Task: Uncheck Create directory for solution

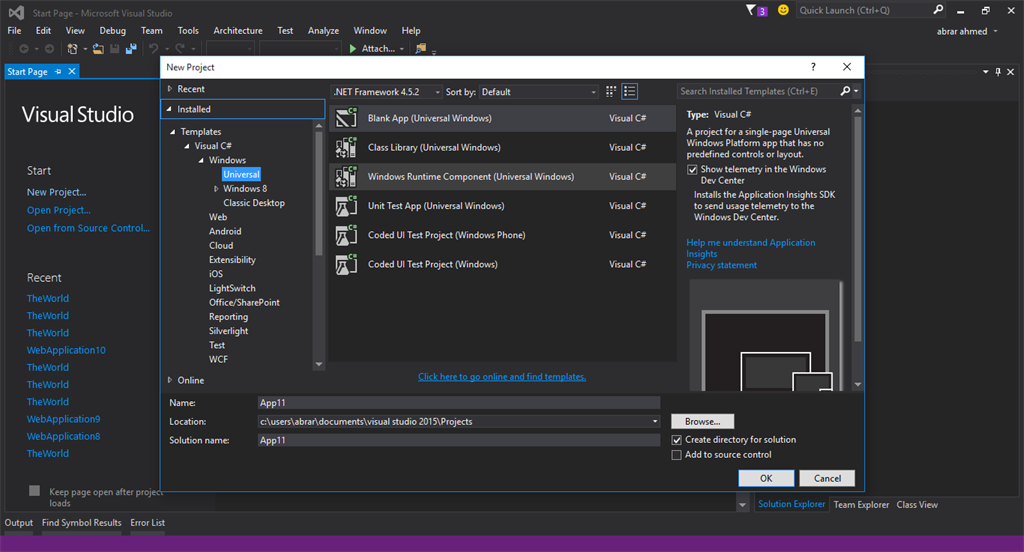Action: click(x=677, y=440)
